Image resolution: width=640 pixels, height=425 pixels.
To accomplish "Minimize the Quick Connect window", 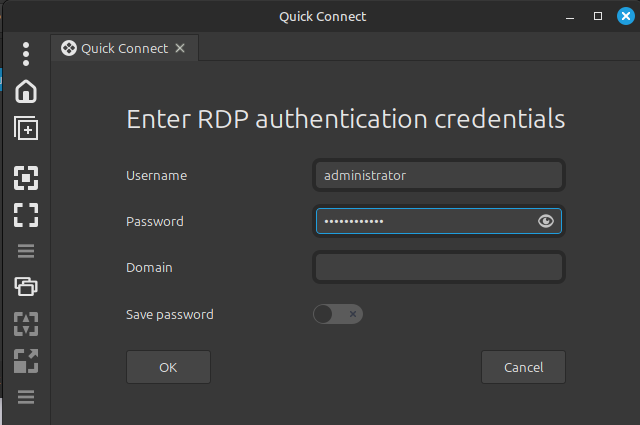I will tap(570, 17).
